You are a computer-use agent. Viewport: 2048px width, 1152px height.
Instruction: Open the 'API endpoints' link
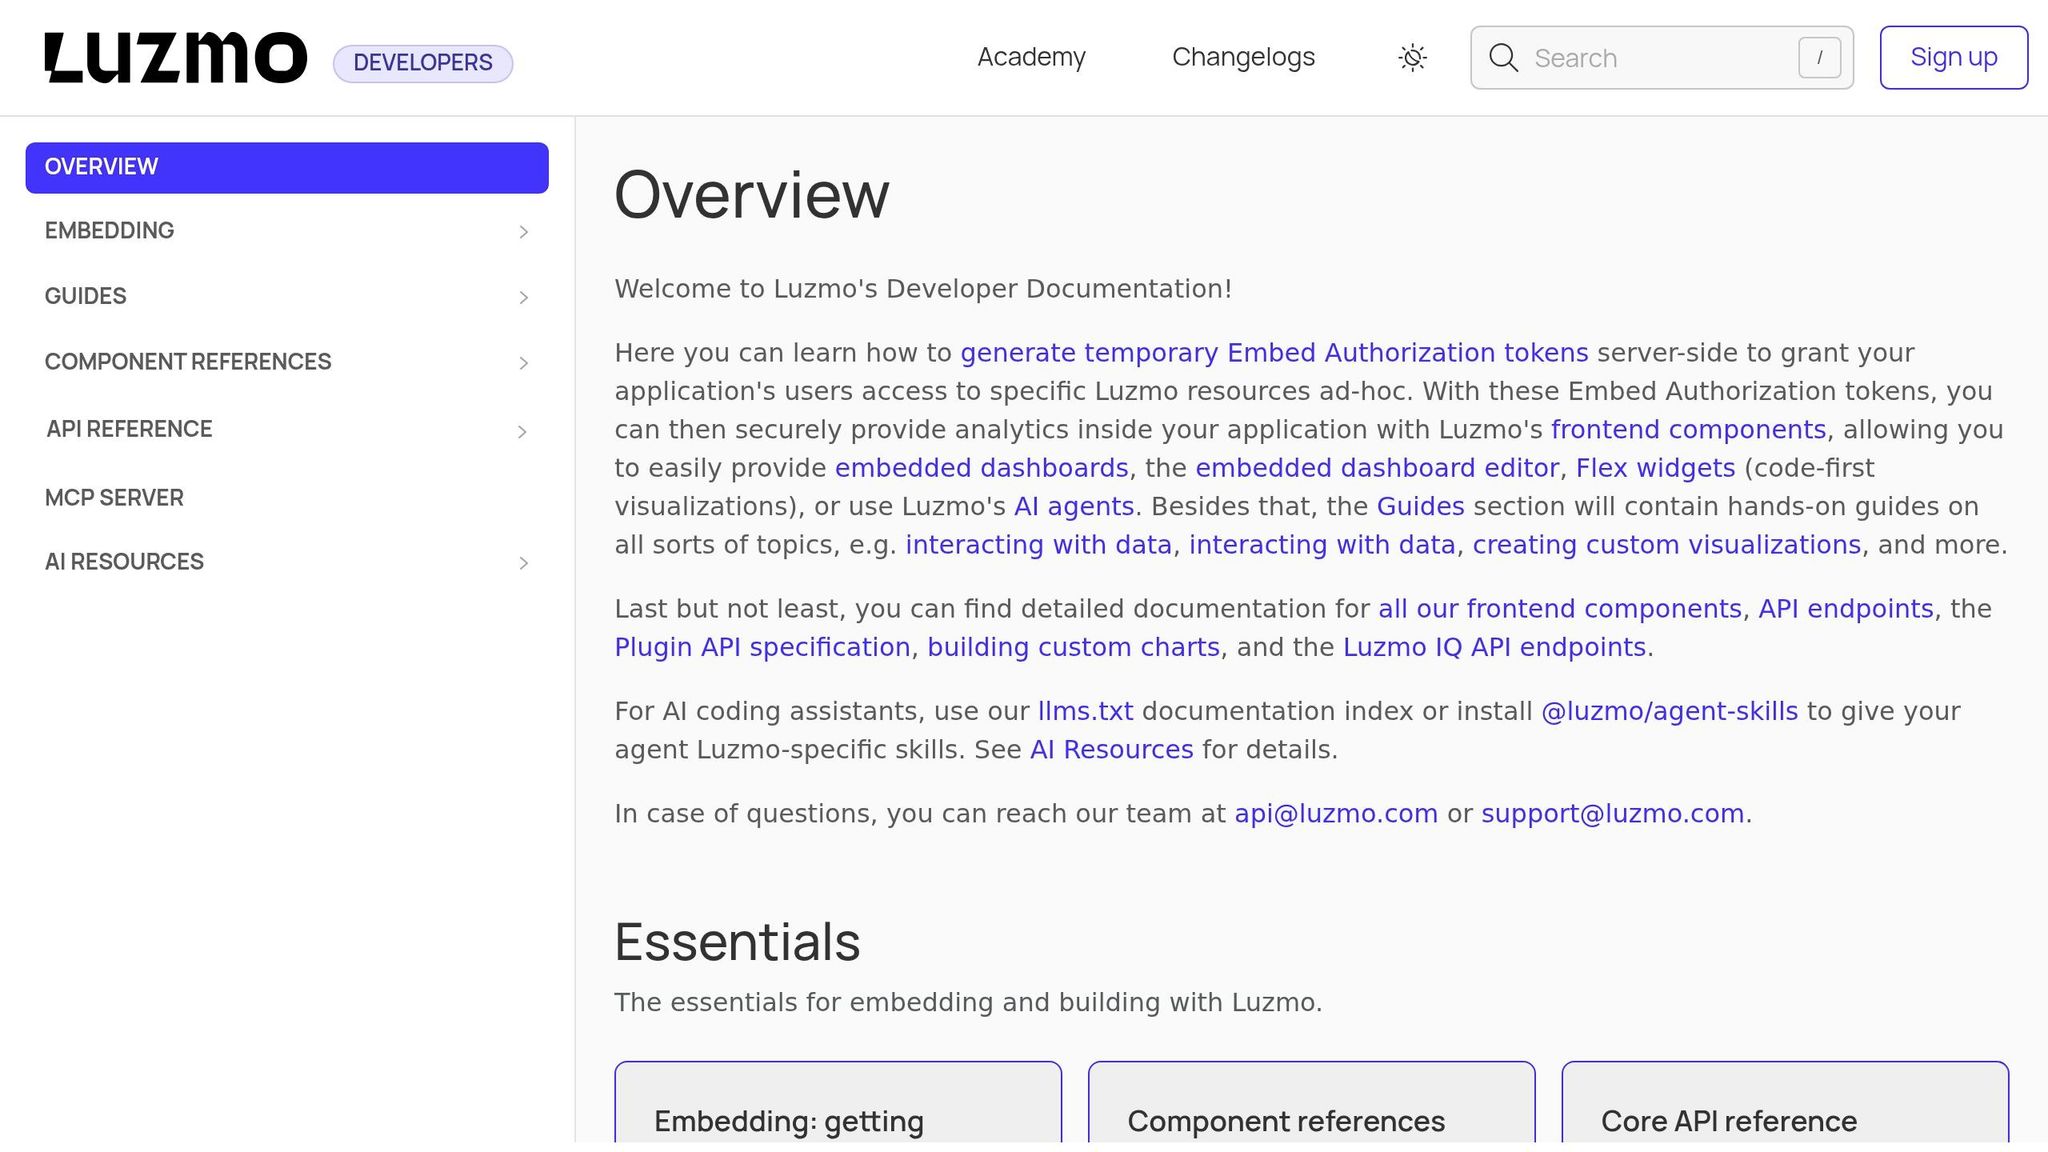(1845, 609)
